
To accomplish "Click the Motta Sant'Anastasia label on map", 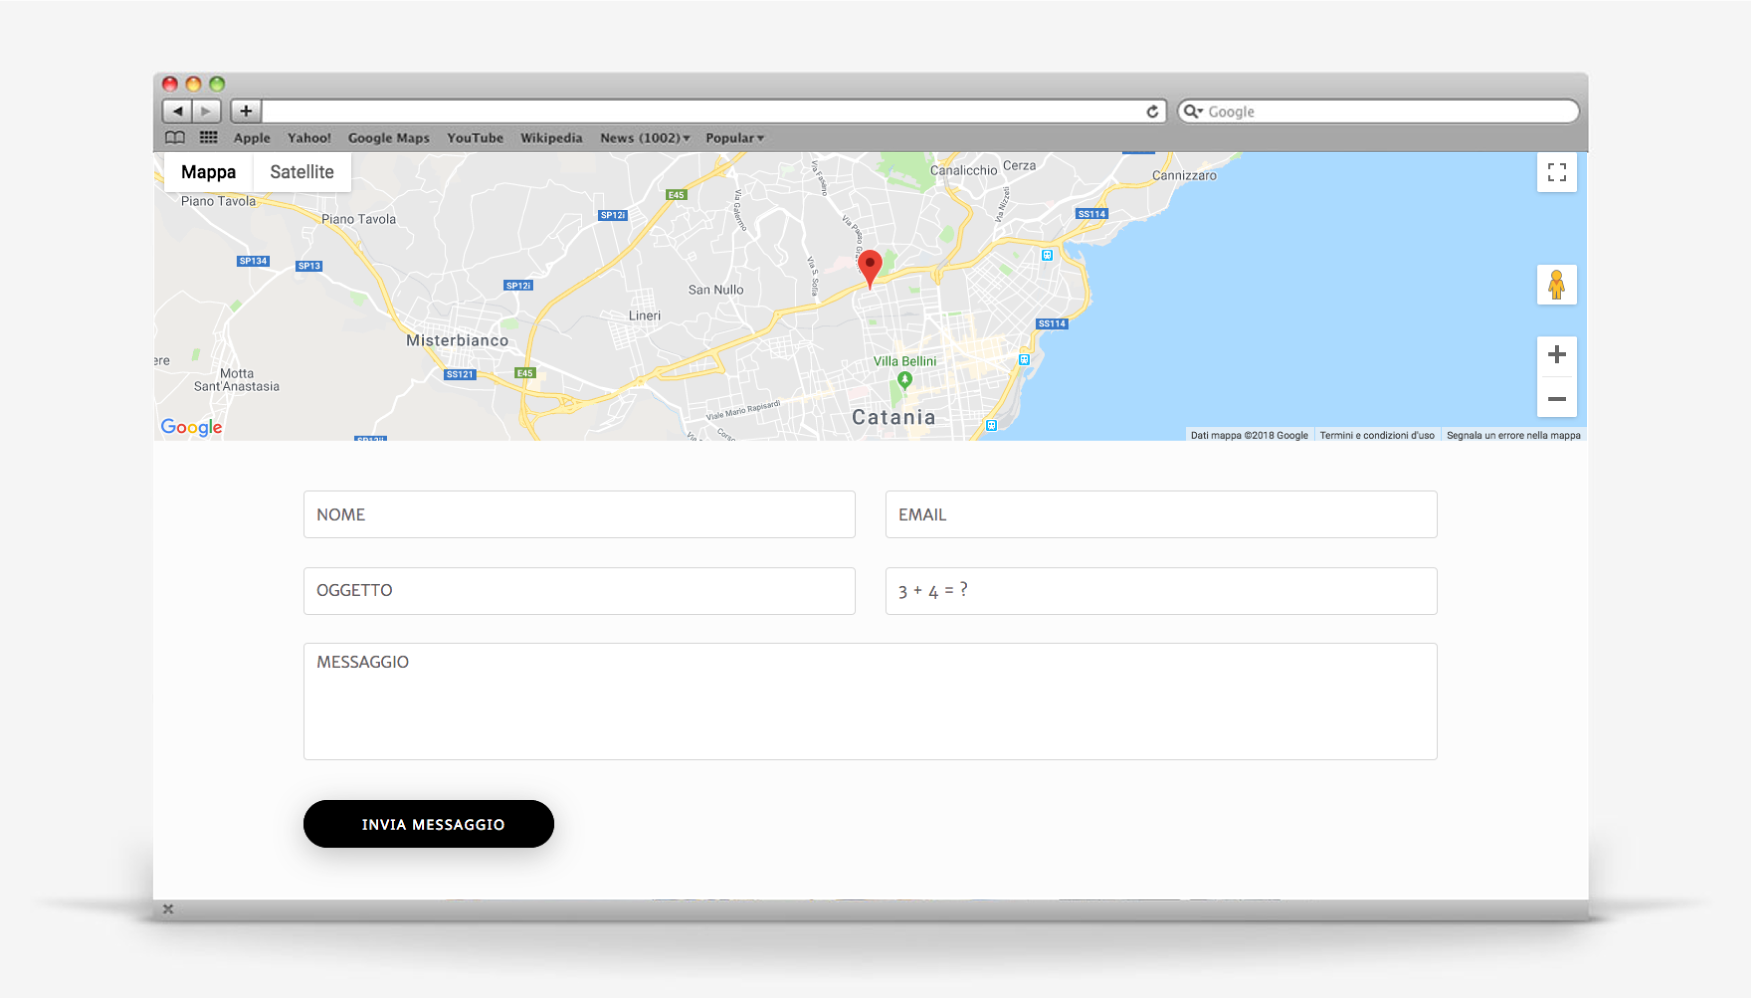I will 237,380.
